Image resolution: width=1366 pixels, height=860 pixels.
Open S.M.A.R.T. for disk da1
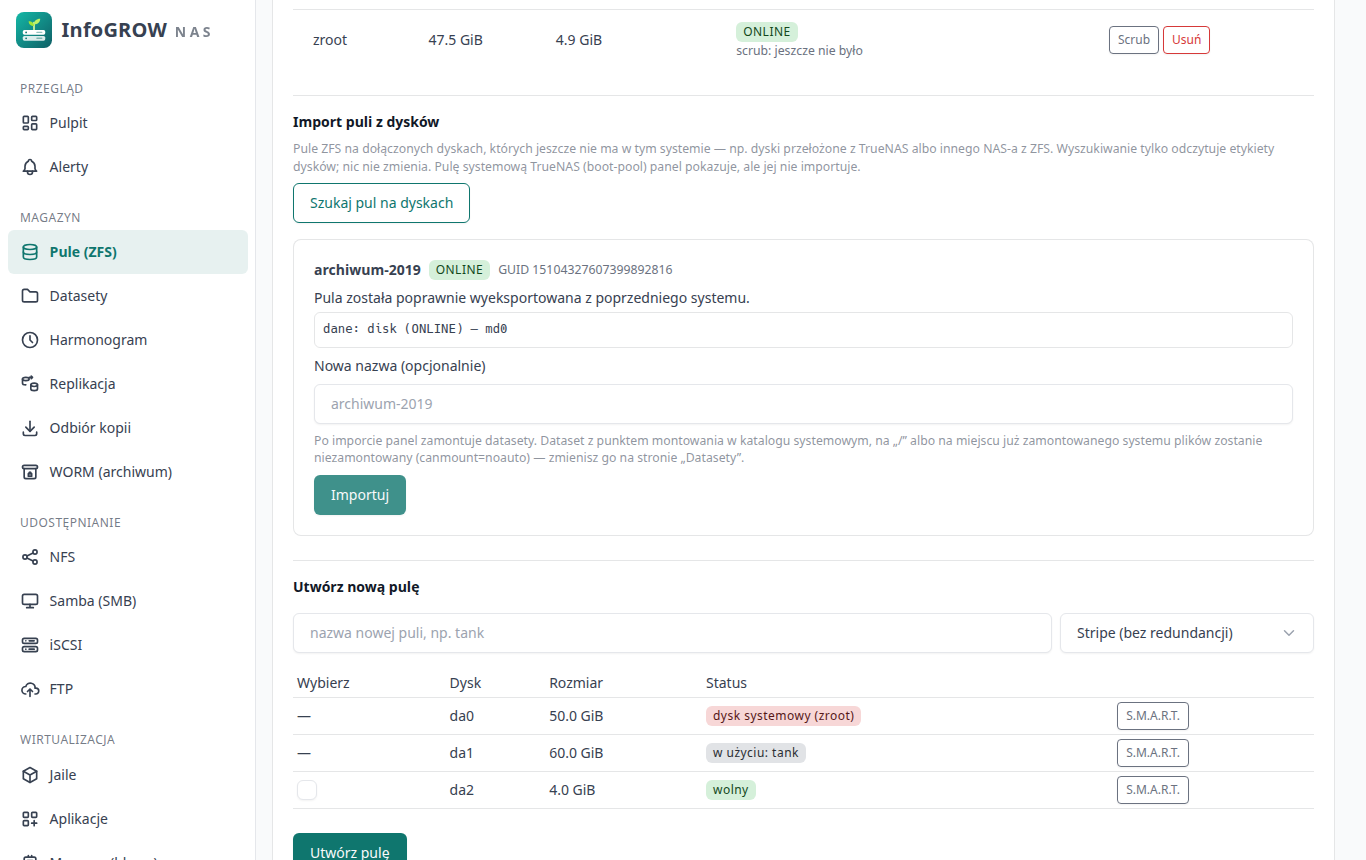(1152, 753)
